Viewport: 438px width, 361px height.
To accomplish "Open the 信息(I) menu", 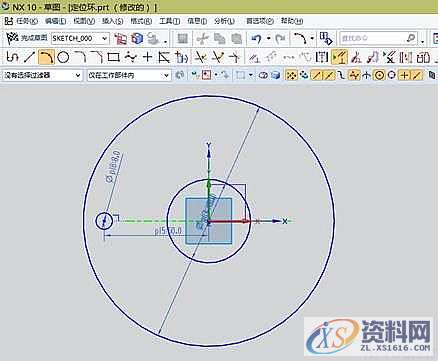I will 197,21.
